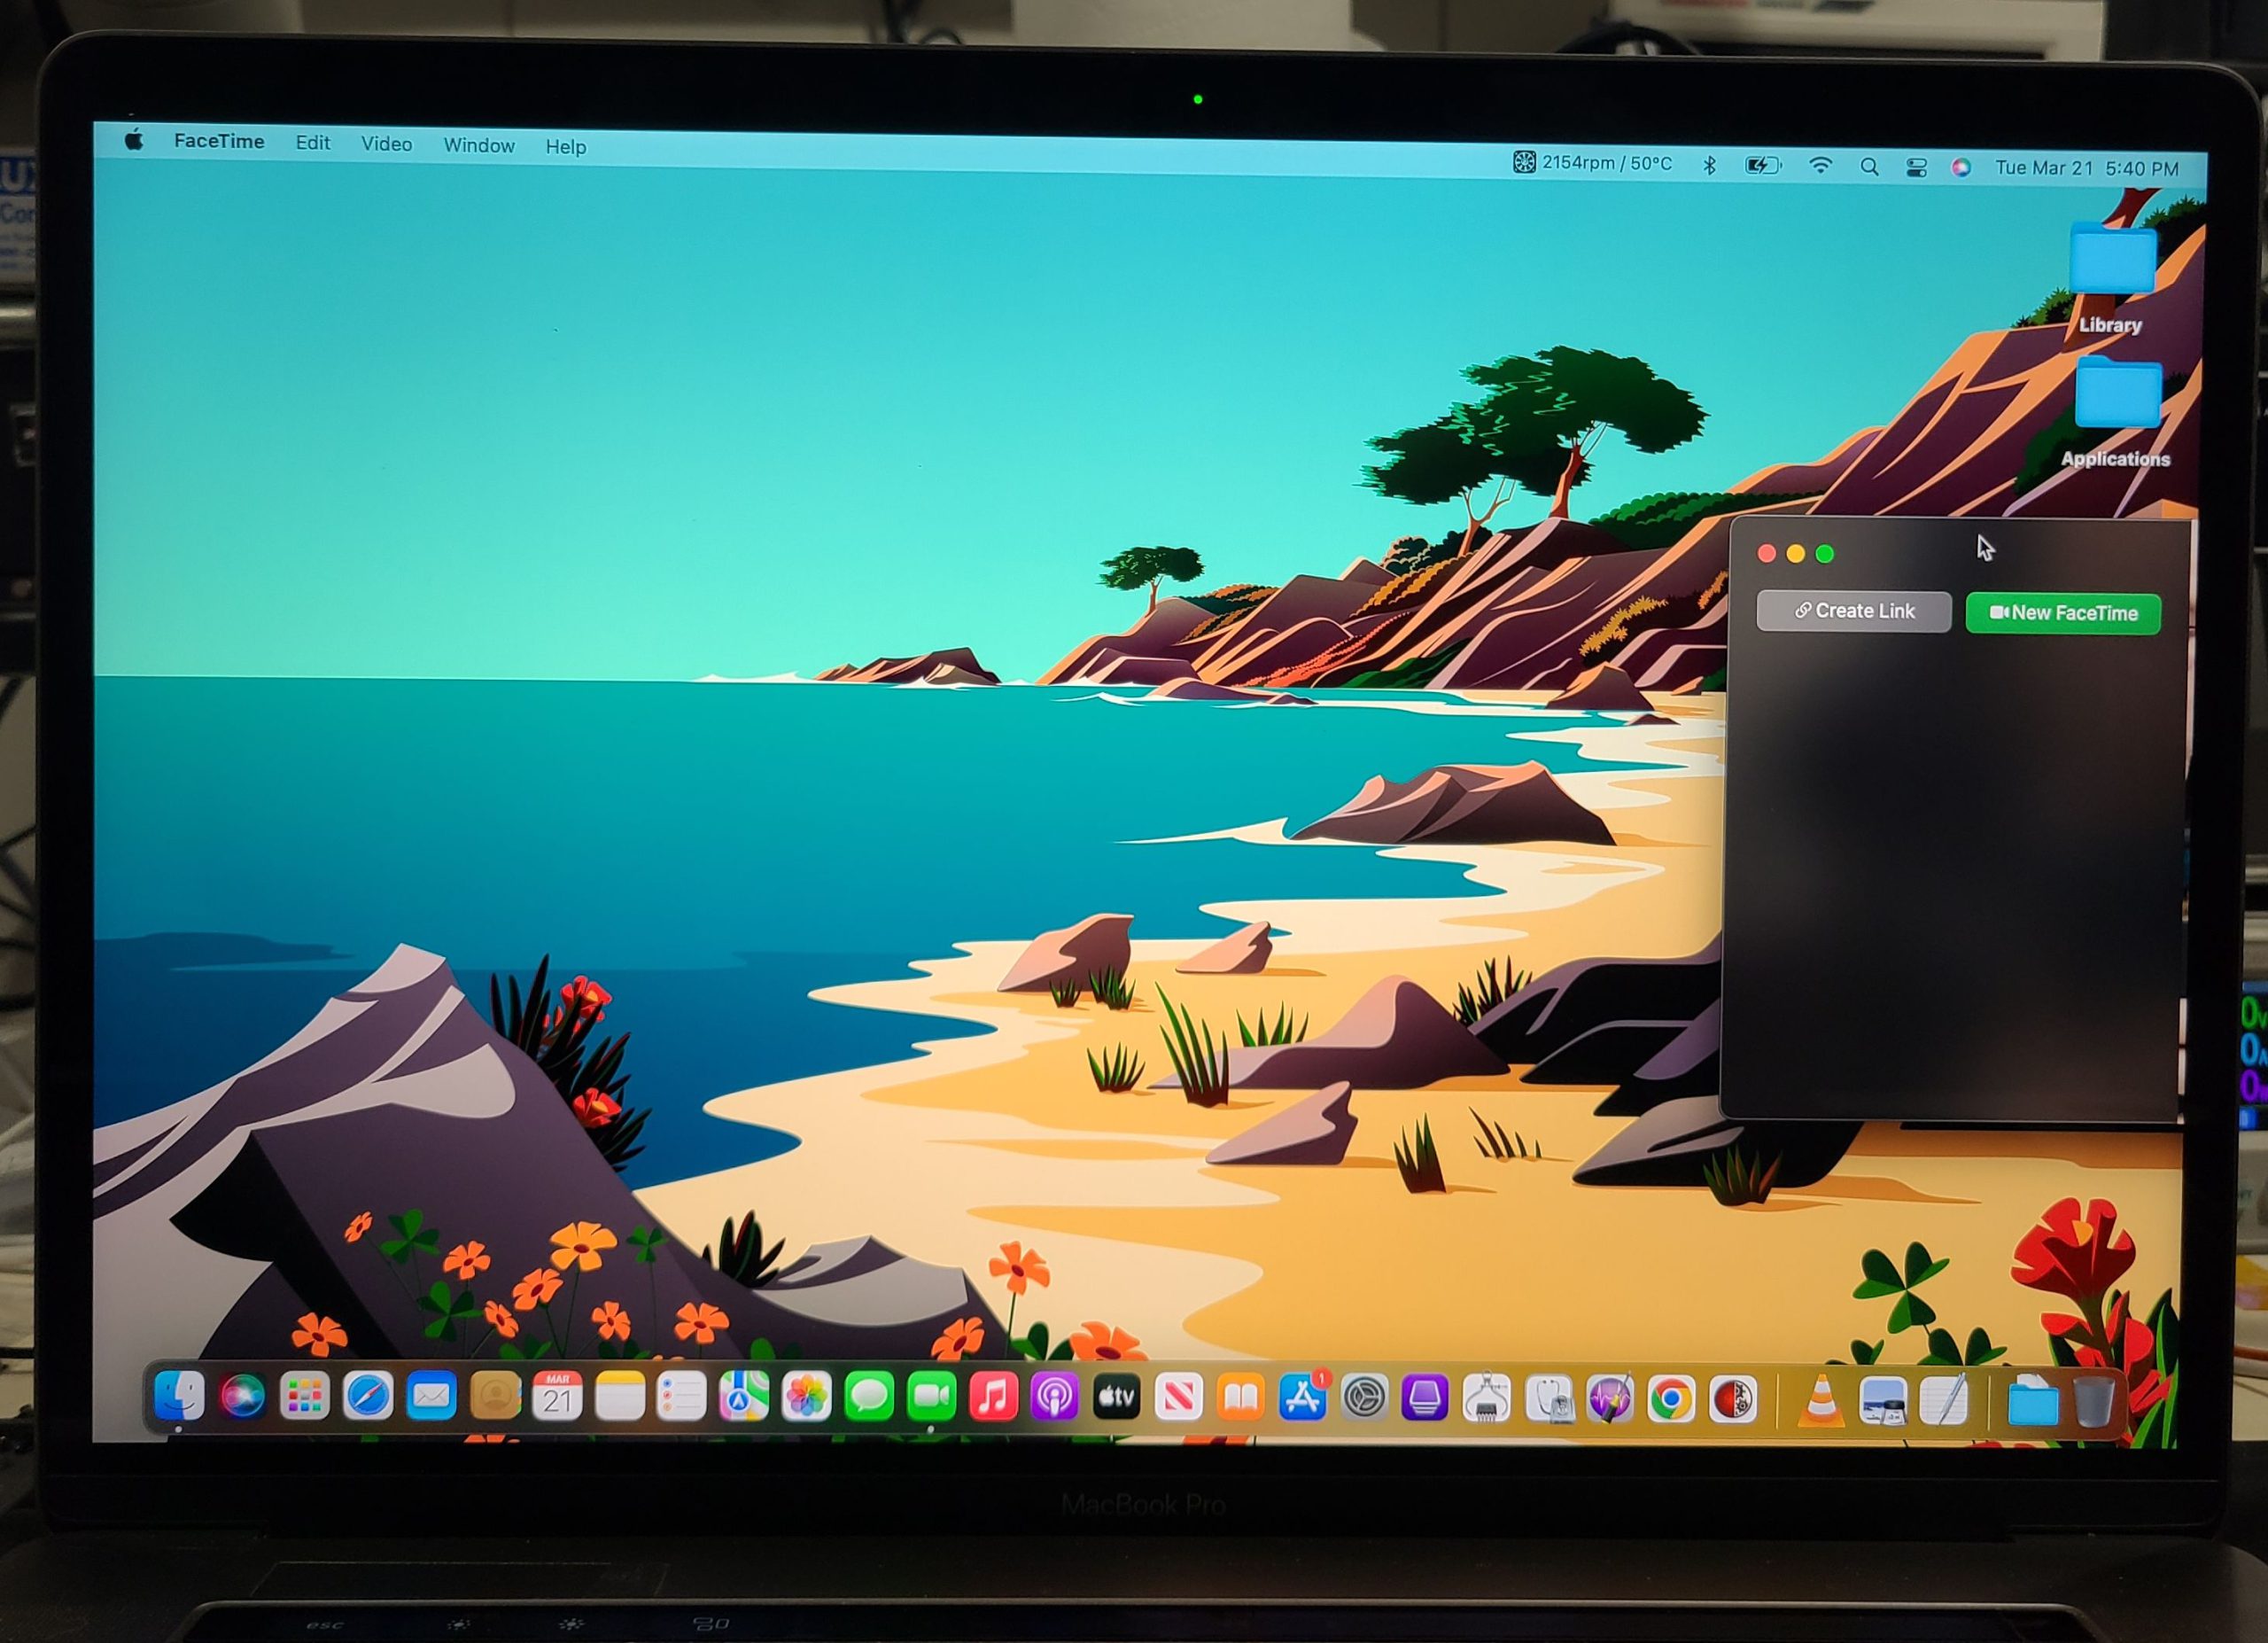Click the Create Link button

tap(1853, 611)
